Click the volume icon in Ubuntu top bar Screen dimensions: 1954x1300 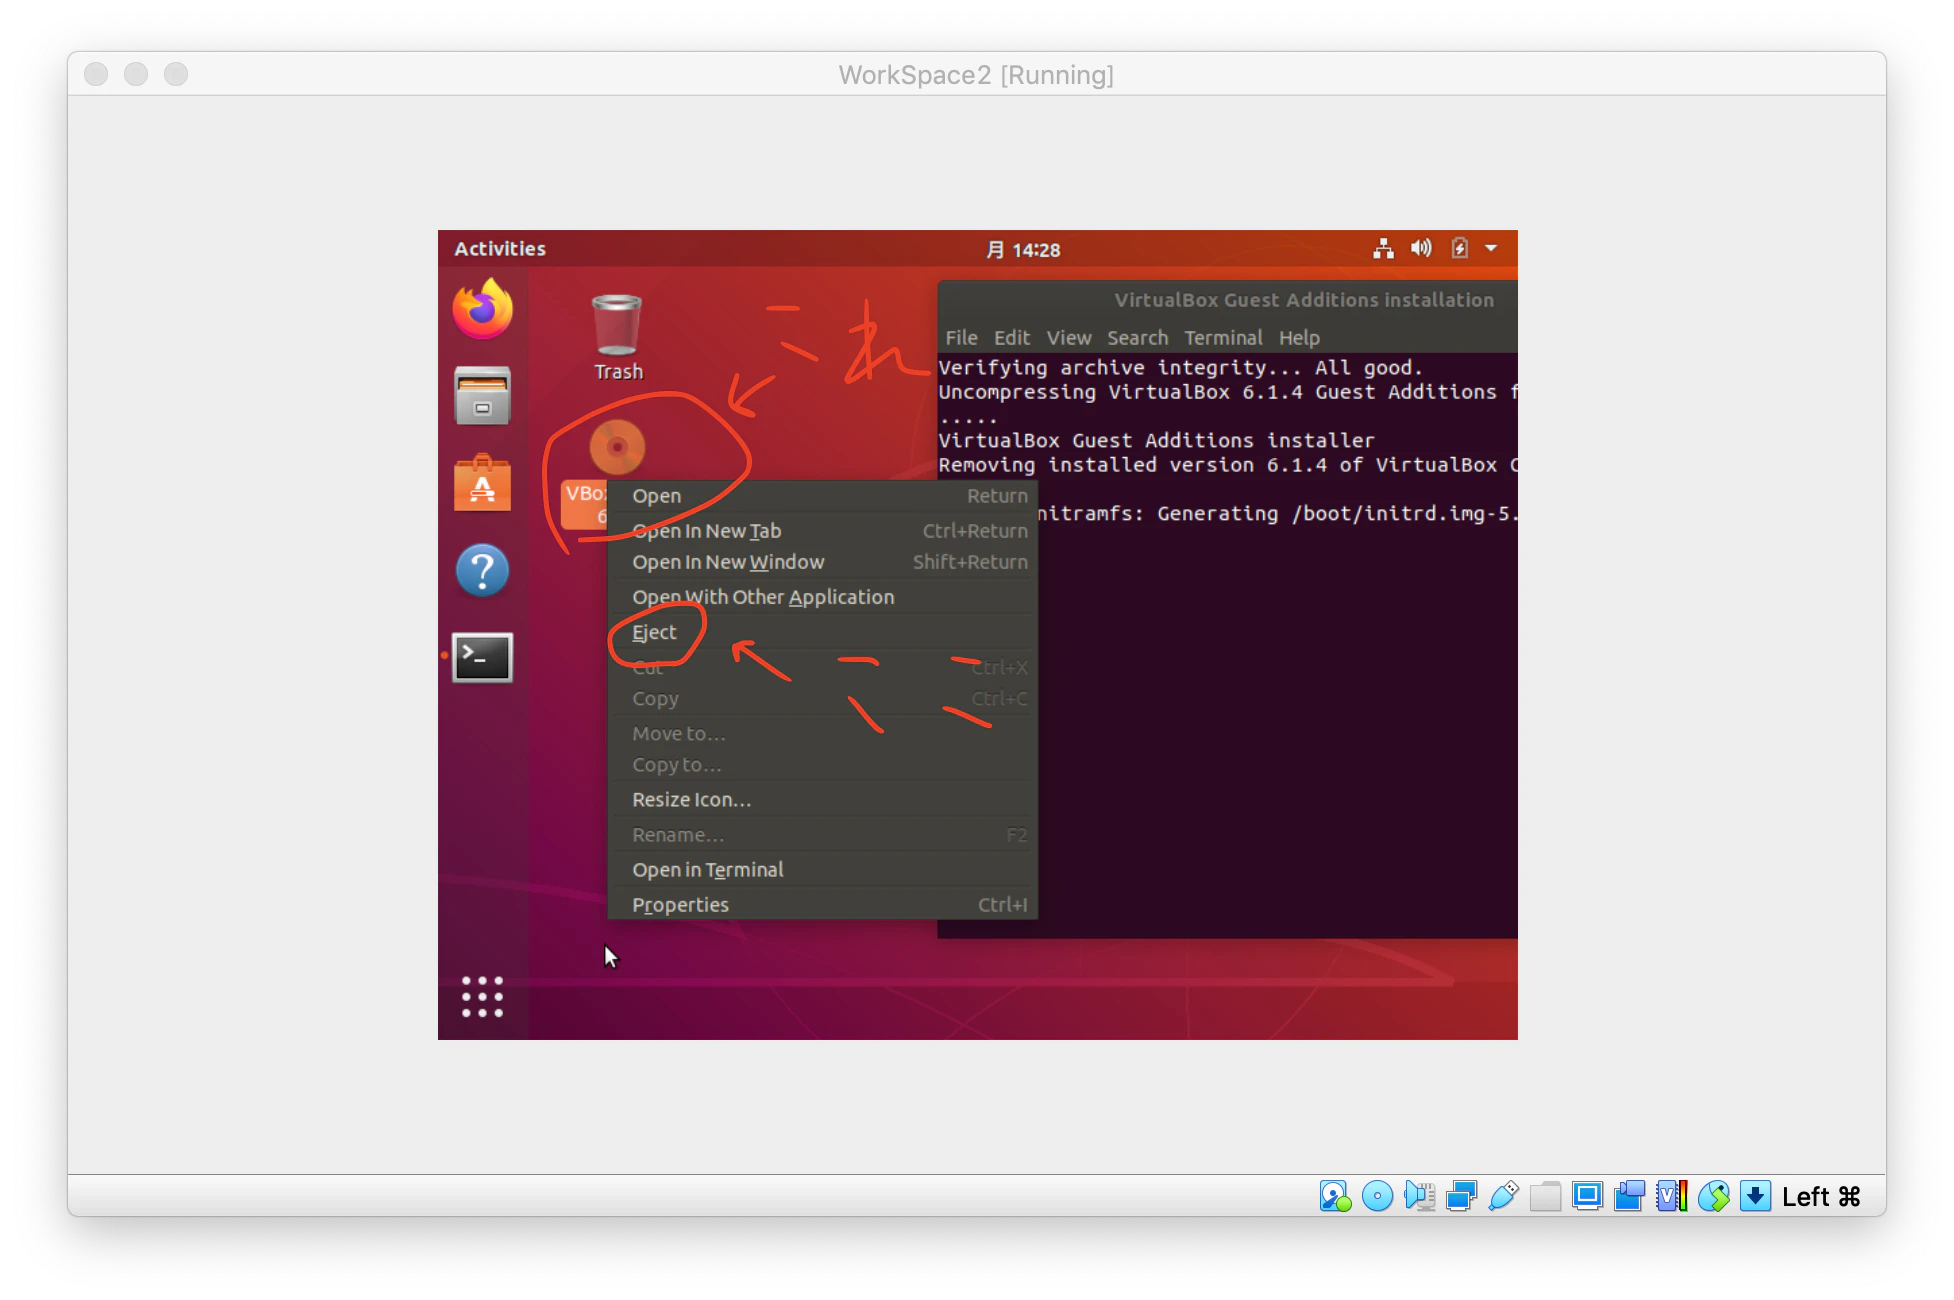pyautogui.click(x=1421, y=248)
